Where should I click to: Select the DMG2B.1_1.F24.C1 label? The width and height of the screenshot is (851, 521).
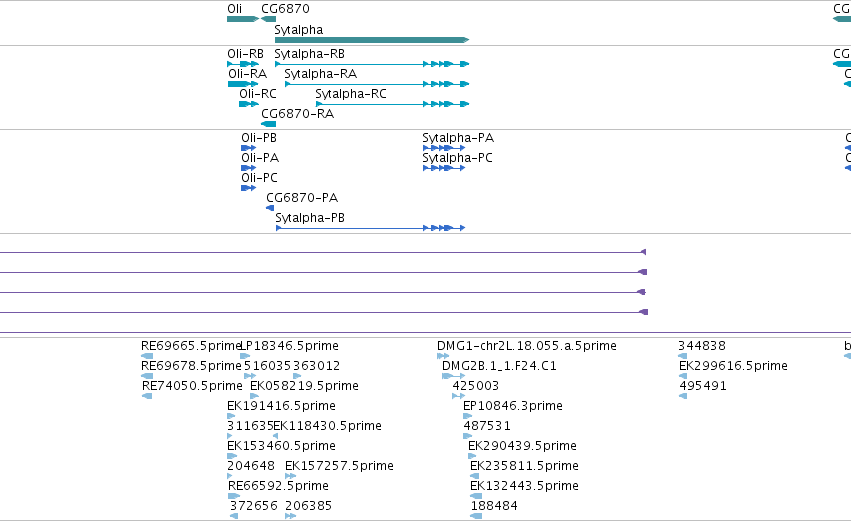[499, 366]
